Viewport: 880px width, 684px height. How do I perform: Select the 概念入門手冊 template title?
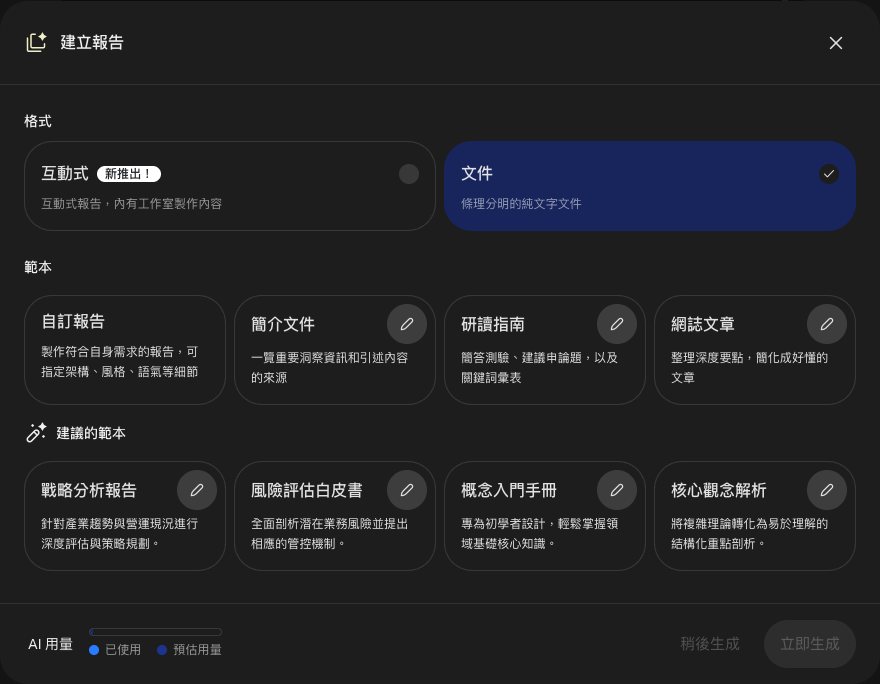(508, 490)
